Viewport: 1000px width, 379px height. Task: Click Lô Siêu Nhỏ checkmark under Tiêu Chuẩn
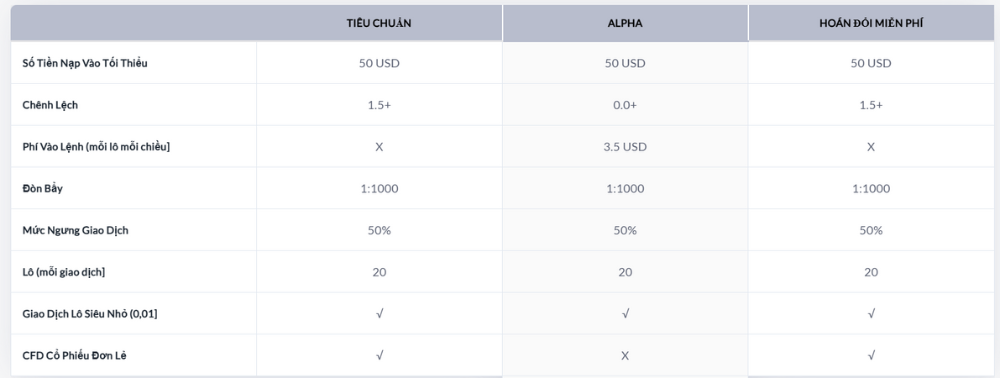pos(379,313)
